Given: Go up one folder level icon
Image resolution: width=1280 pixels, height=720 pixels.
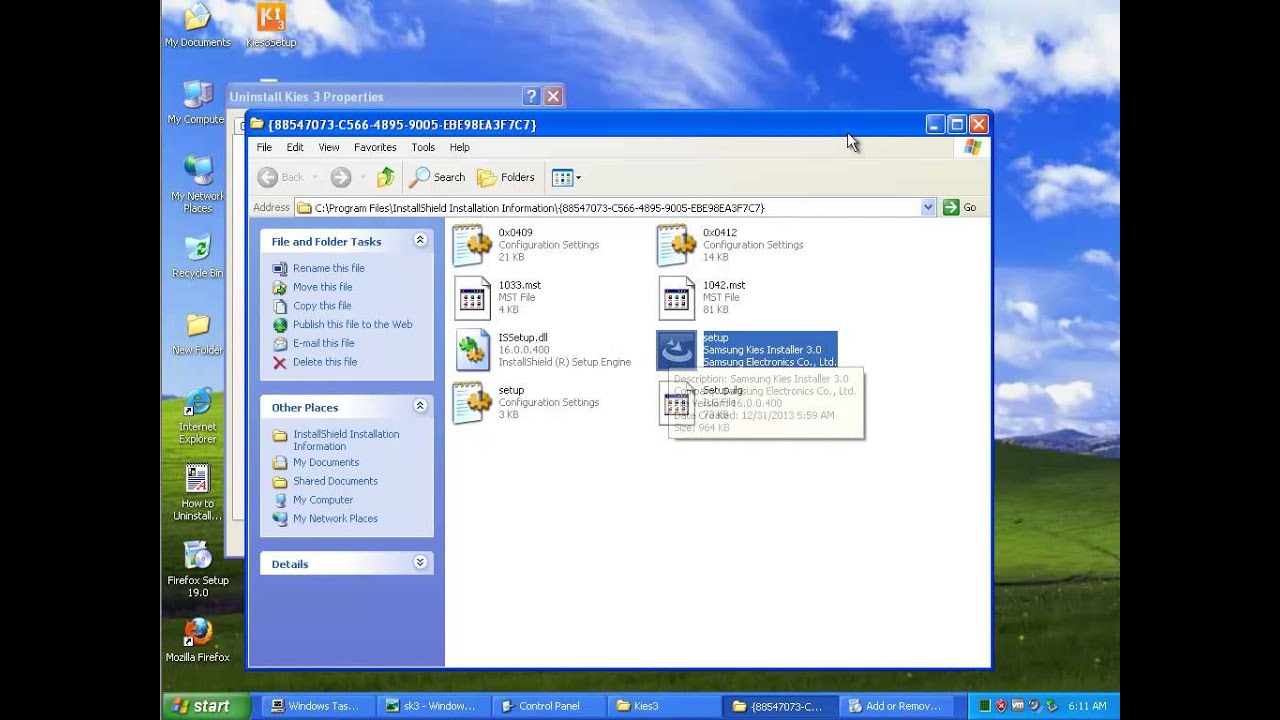Looking at the screenshot, I should [x=386, y=177].
